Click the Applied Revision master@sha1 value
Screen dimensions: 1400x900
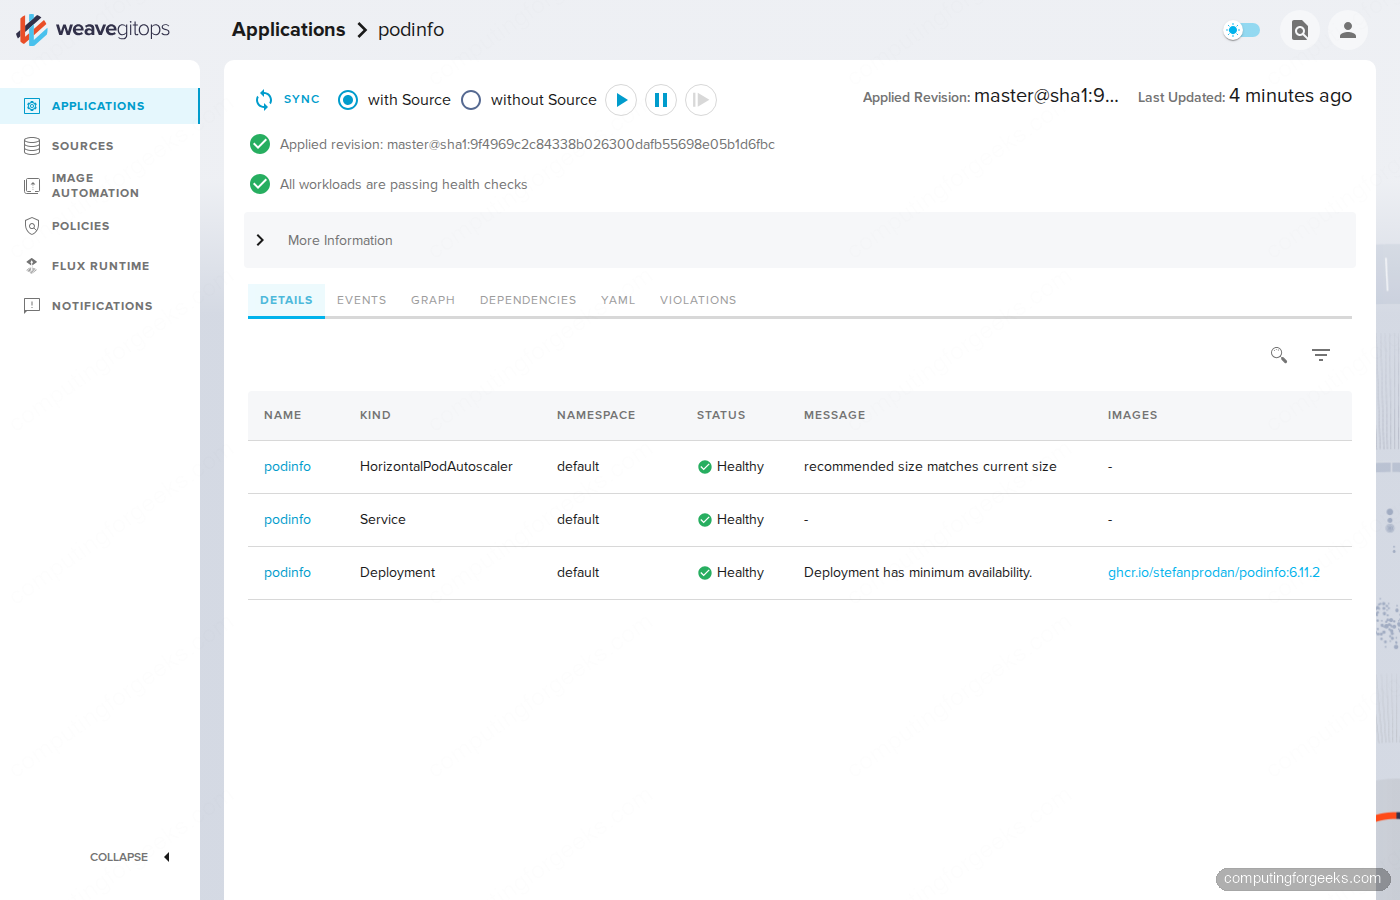click(x=1046, y=96)
